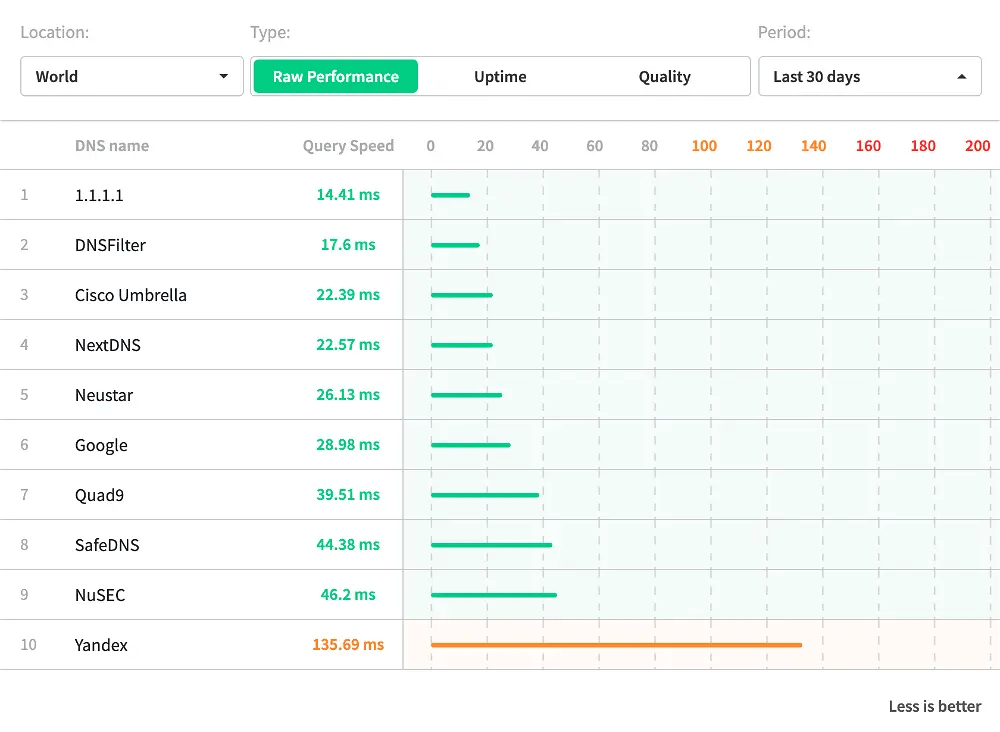The height and width of the screenshot is (732, 1000).
Task: Switch to the Uptime tab
Action: pyautogui.click(x=500, y=77)
